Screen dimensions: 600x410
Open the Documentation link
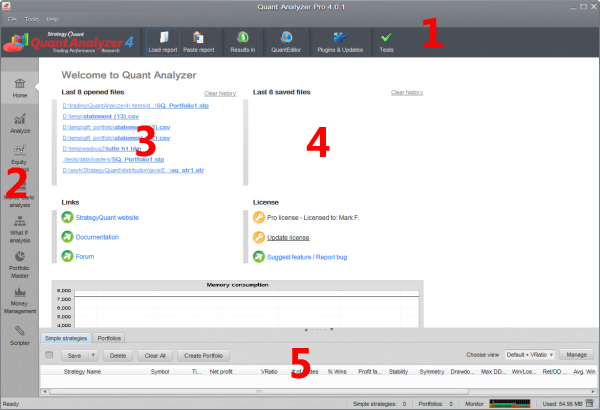(x=97, y=237)
